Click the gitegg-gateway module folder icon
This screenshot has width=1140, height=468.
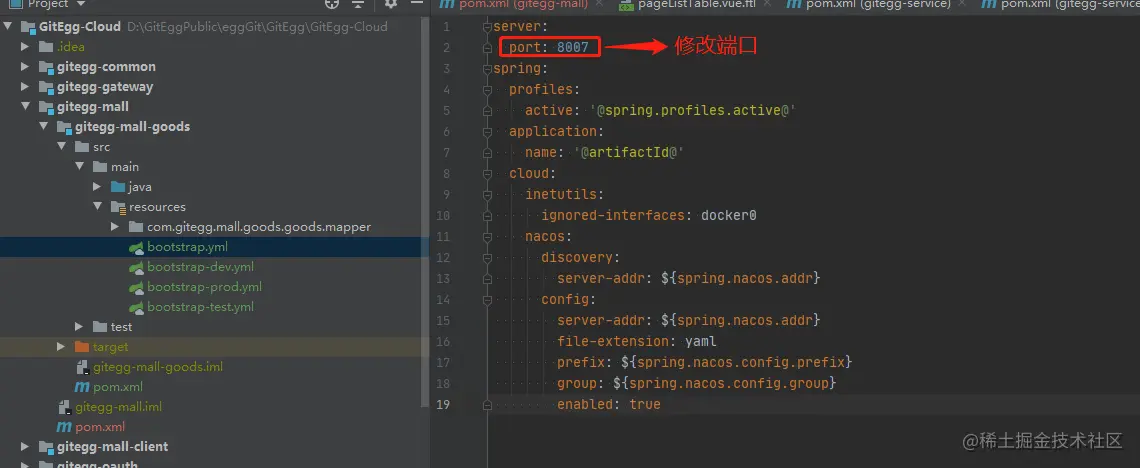[46, 87]
